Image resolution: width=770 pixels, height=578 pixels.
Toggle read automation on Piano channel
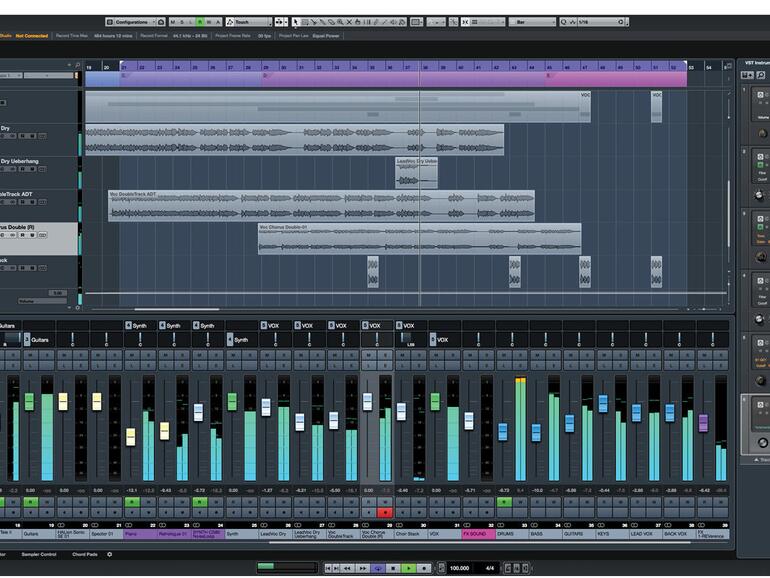[x=132, y=502]
